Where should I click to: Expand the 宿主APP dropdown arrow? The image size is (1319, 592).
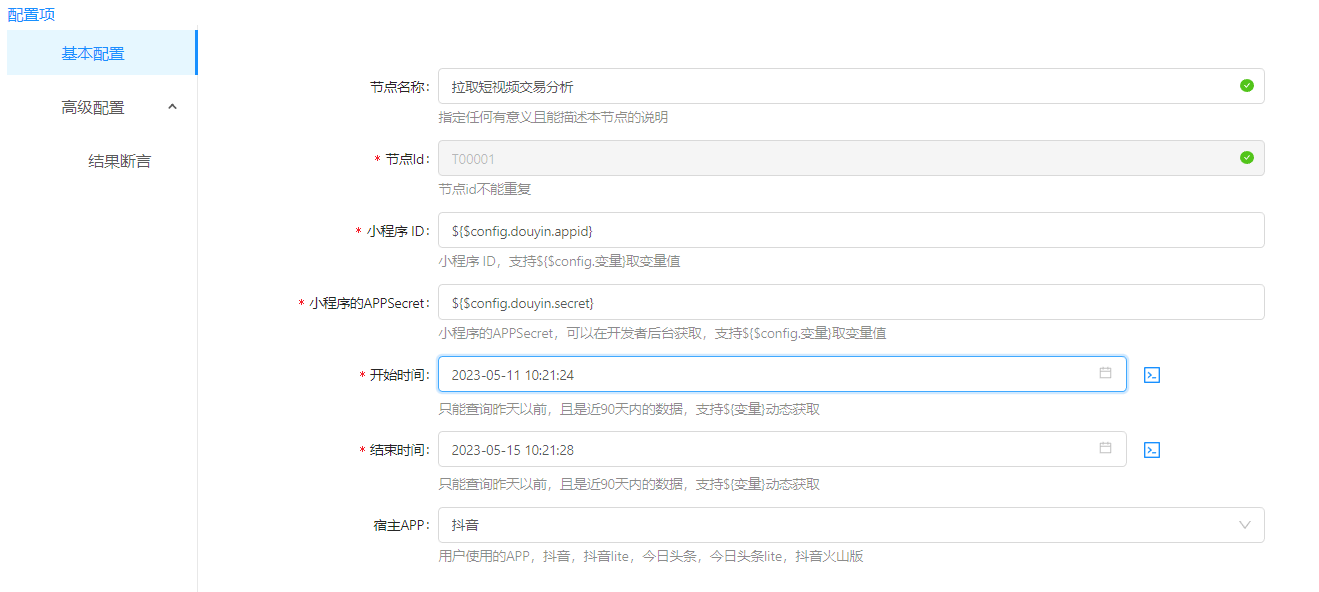pyautogui.click(x=1245, y=525)
